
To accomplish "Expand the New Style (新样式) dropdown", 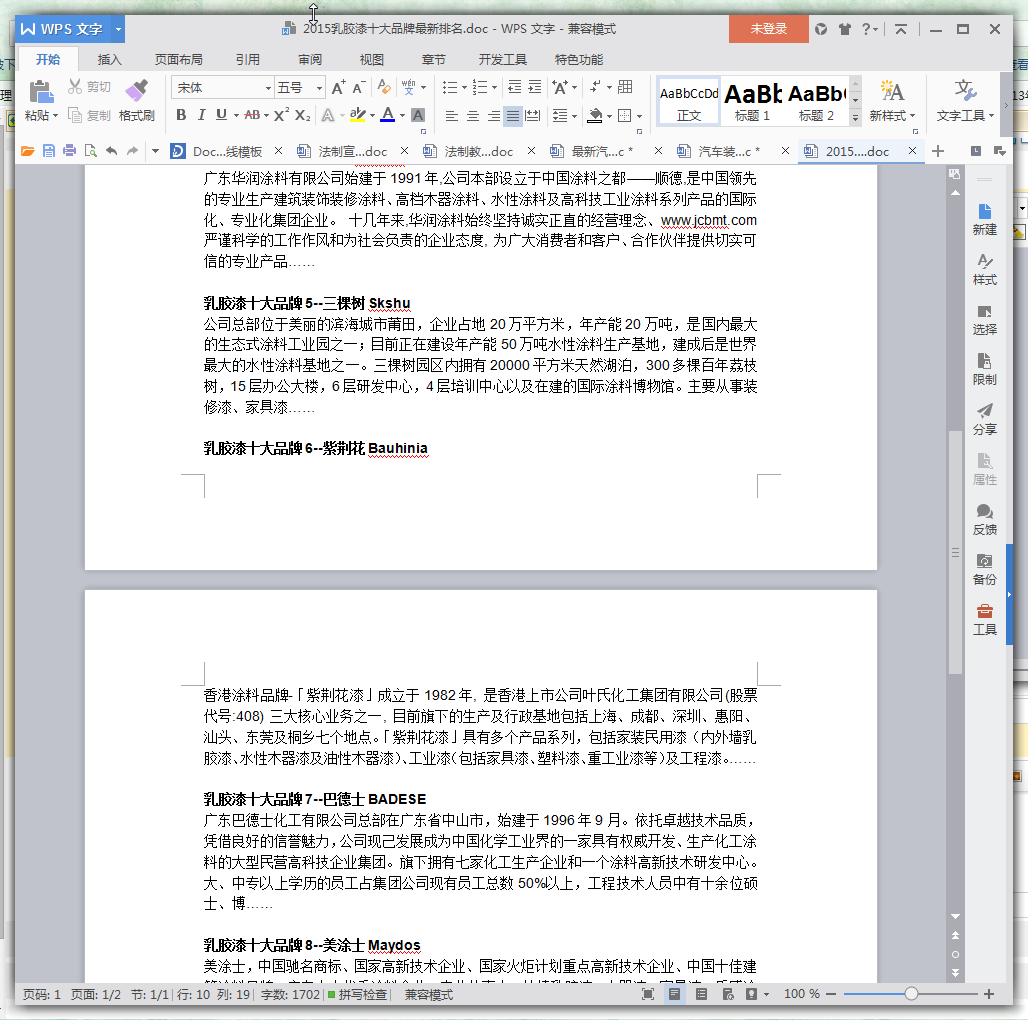I will 913,116.
